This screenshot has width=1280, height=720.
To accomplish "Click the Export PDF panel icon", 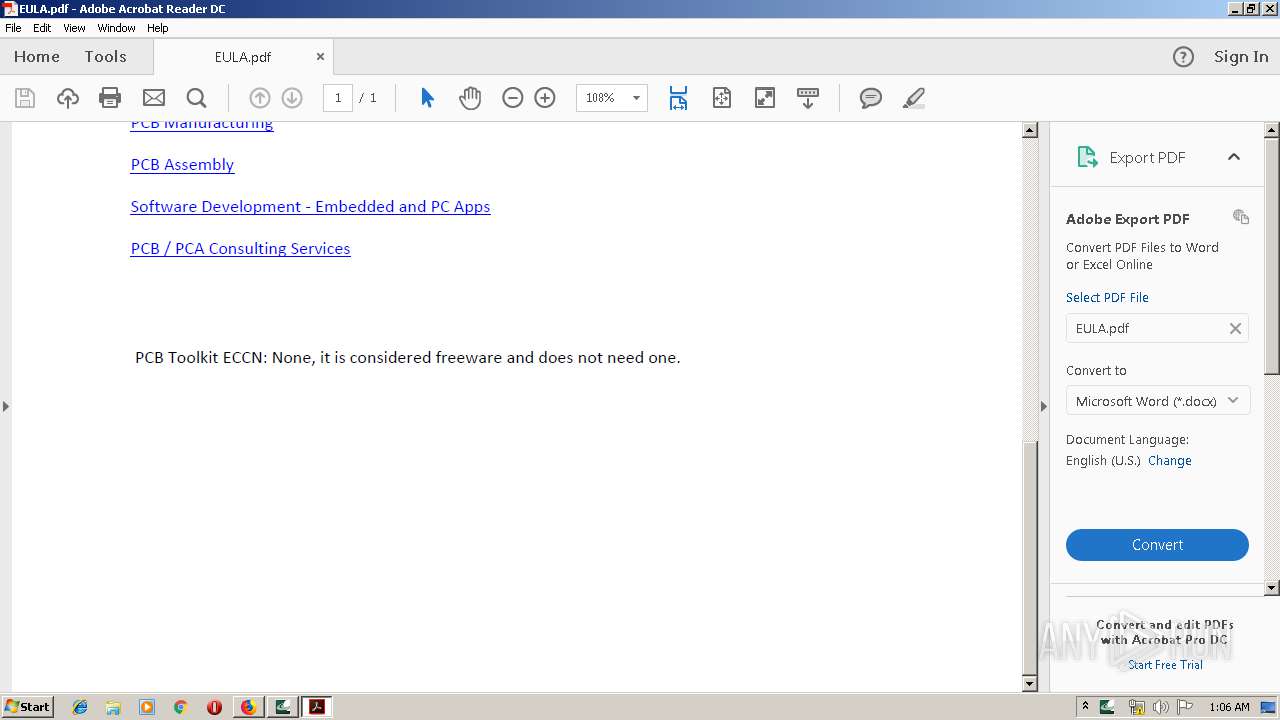I will coord(1087,157).
